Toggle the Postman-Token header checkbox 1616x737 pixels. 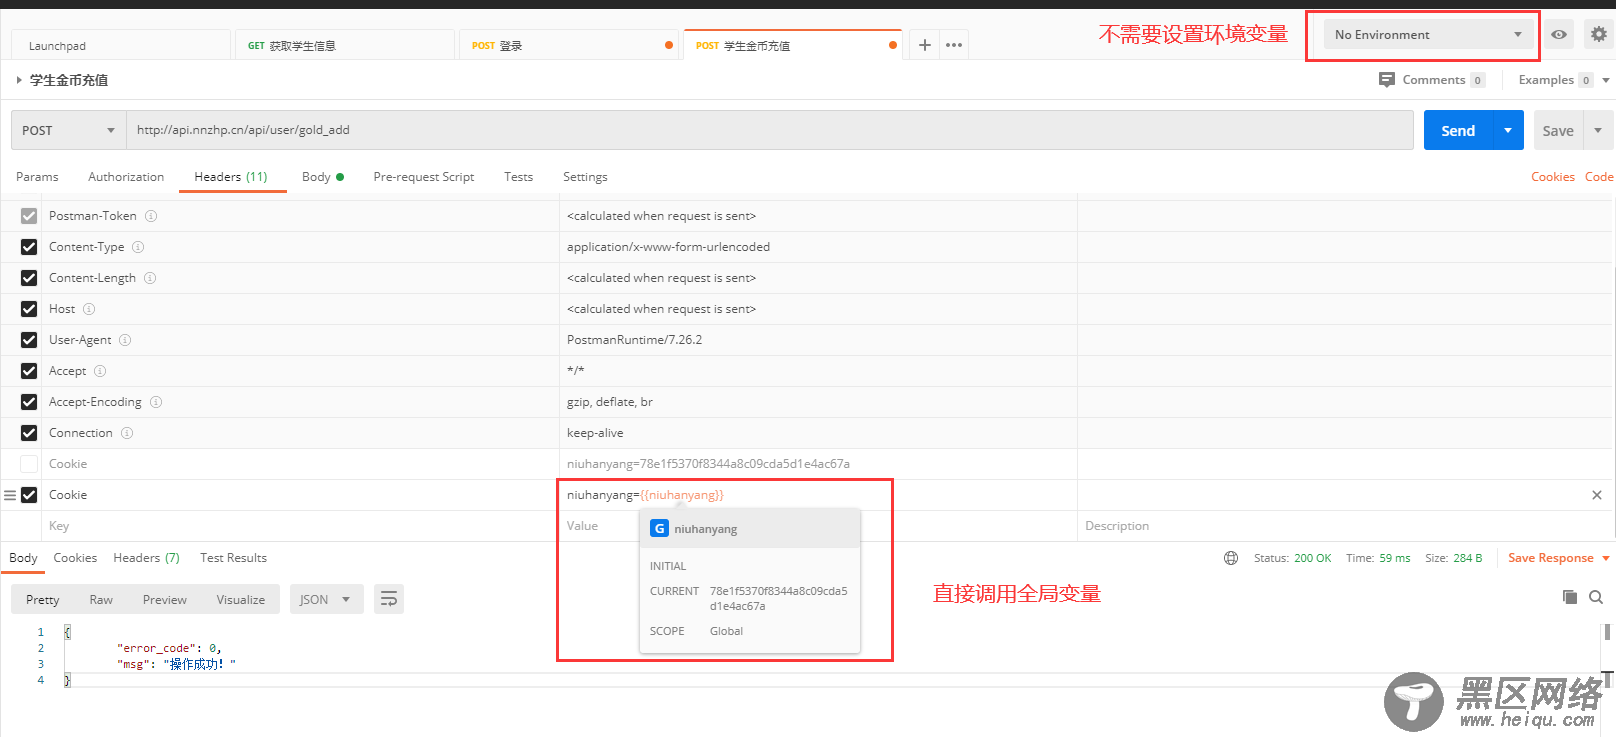29,216
